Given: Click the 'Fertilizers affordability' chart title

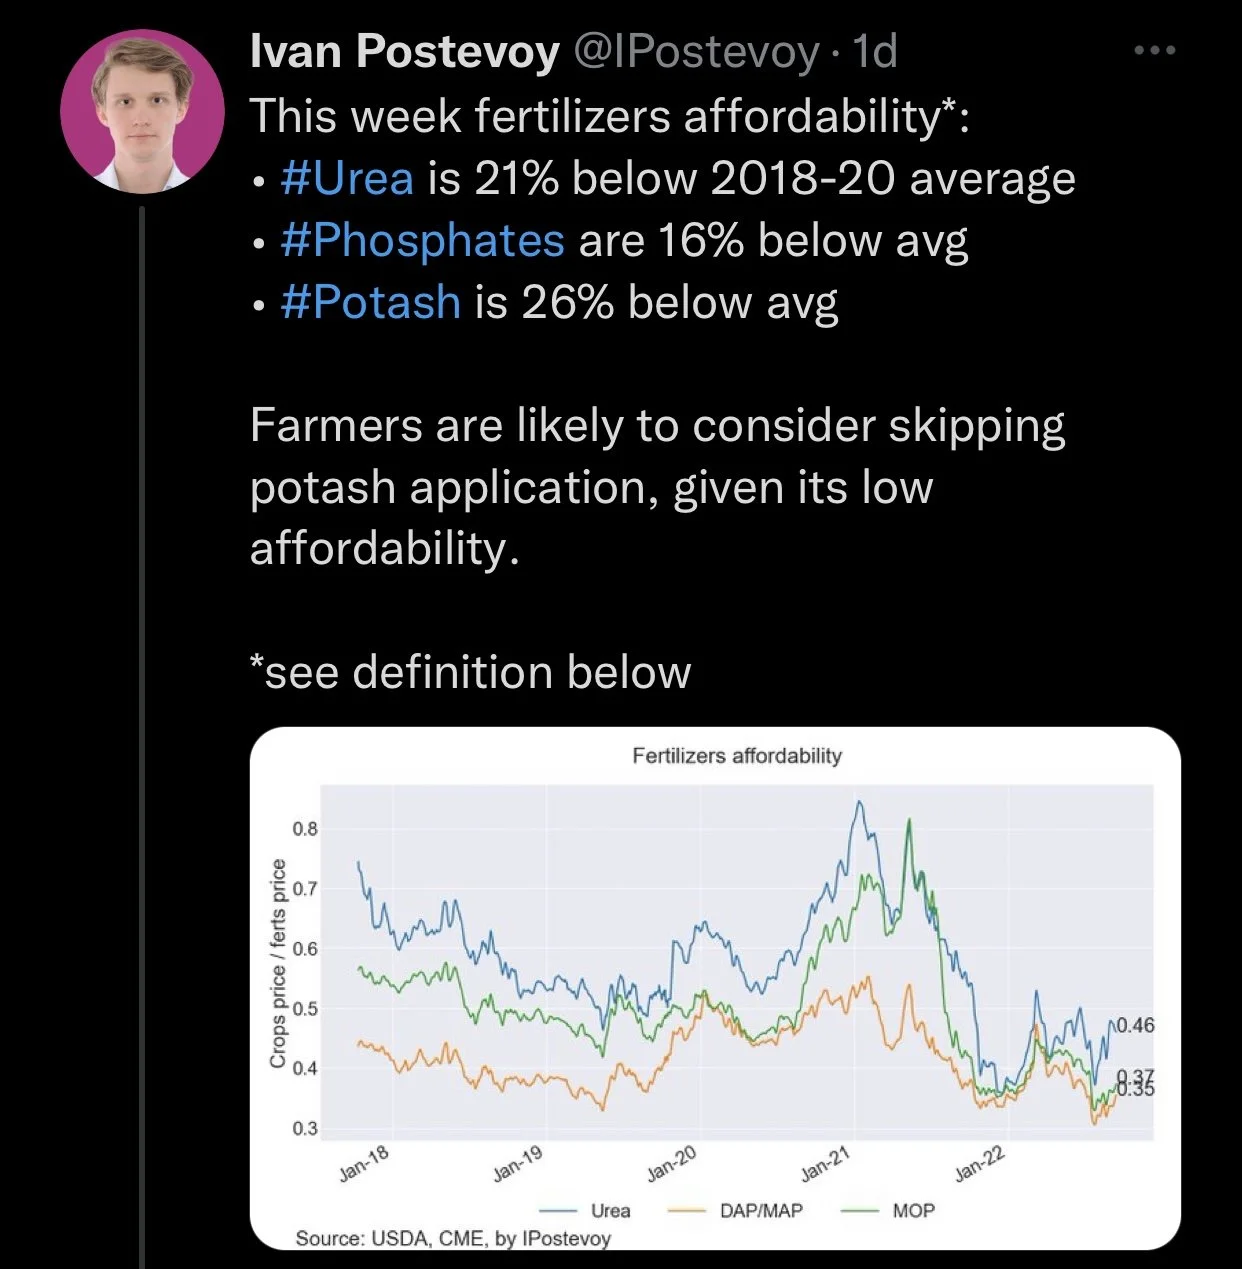Looking at the screenshot, I should click(737, 756).
